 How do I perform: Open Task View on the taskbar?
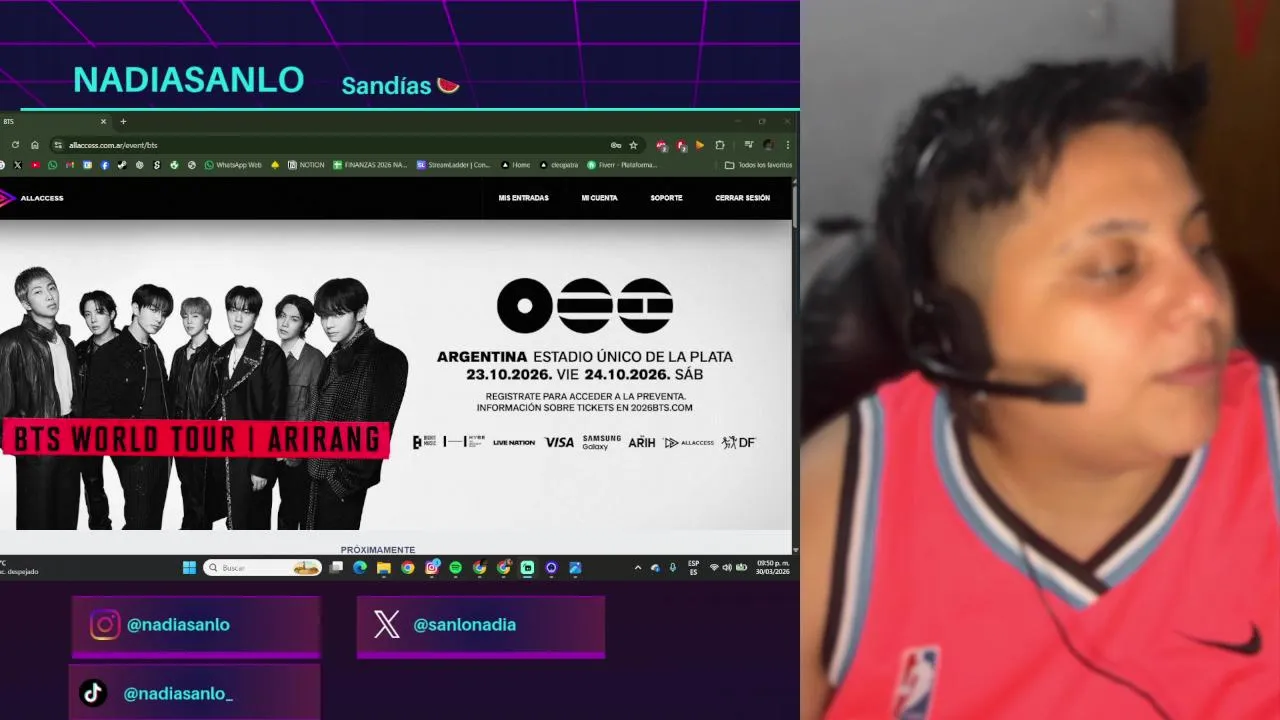[336, 568]
